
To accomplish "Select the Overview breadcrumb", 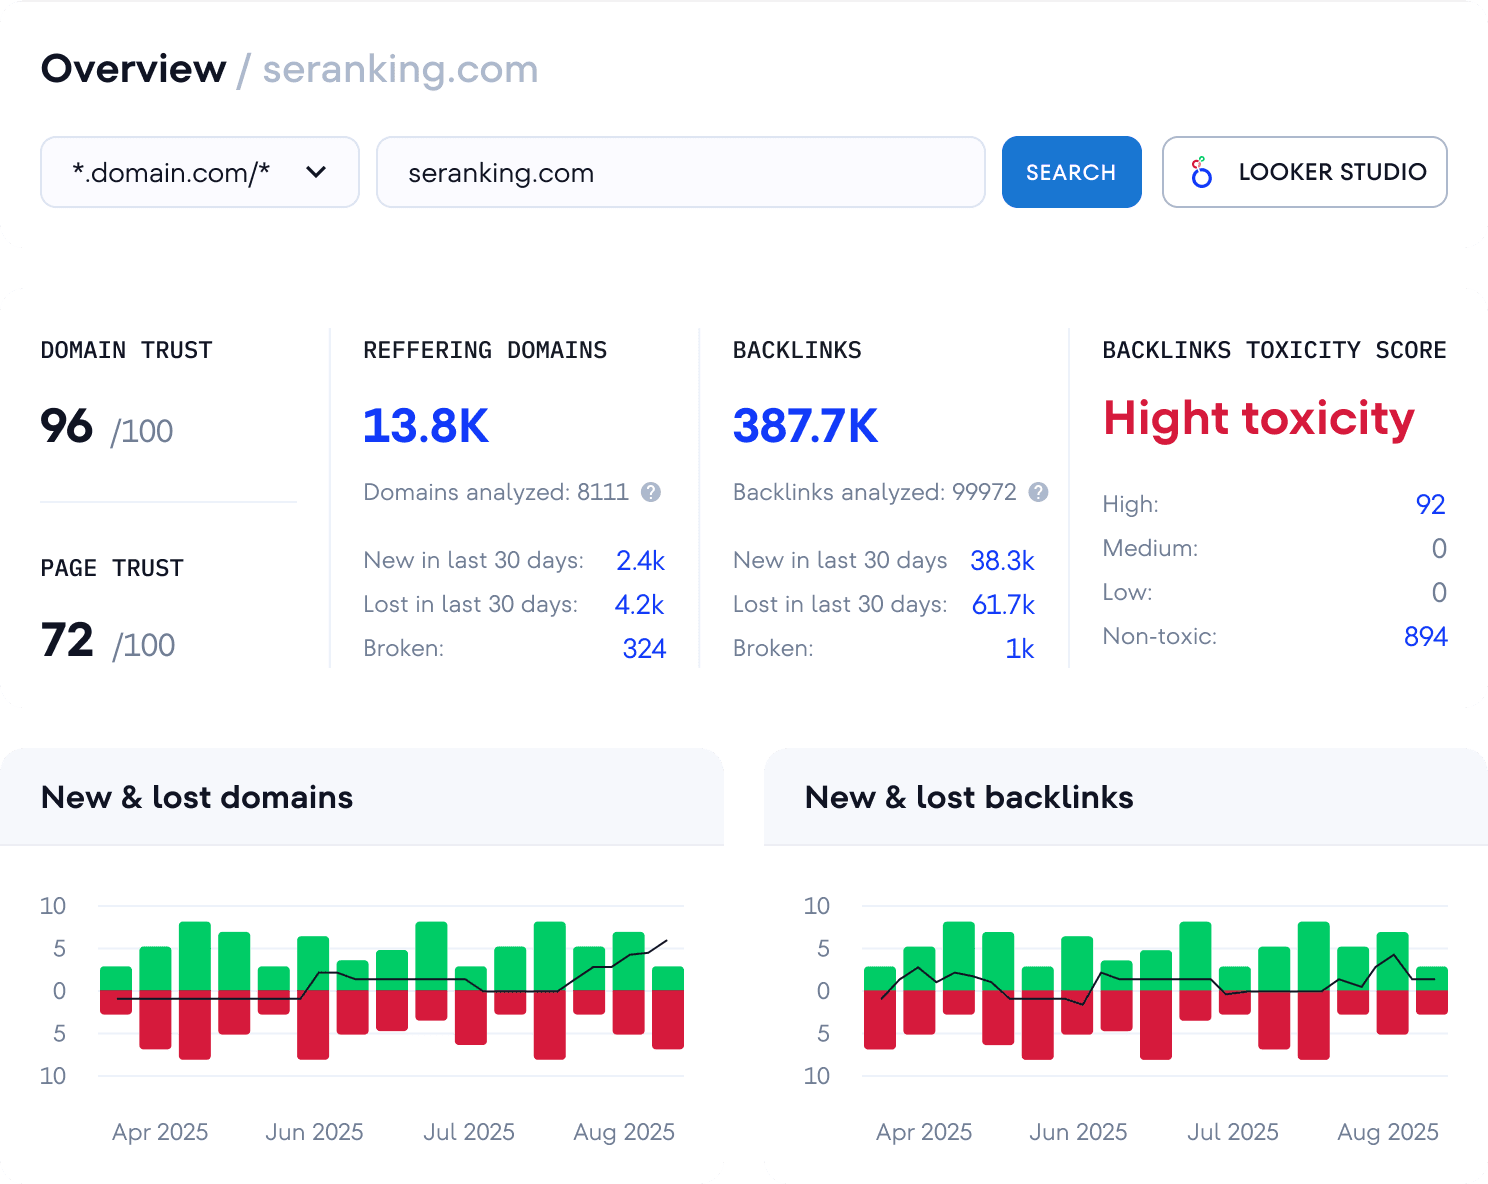I will tap(132, 68).
